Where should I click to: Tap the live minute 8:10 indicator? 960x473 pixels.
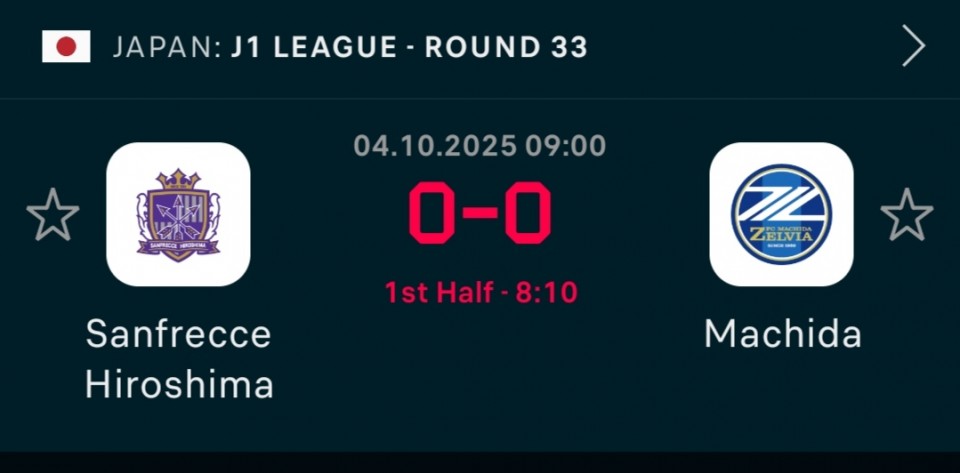pos(548,293)
